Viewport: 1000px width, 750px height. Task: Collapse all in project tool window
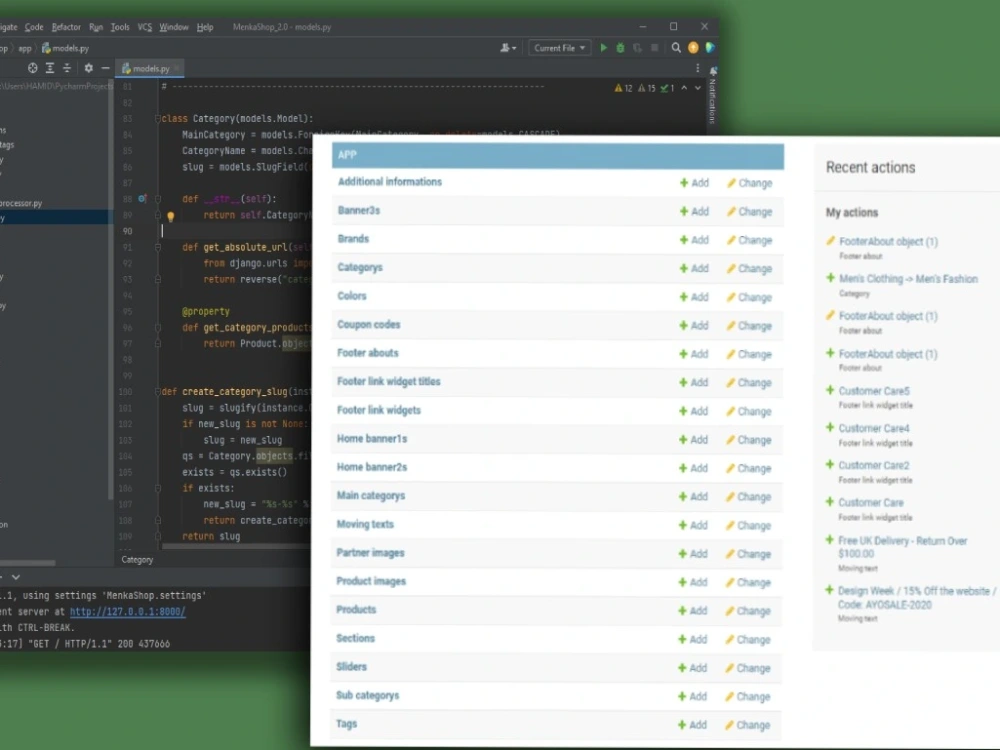(x=67, y=68)
